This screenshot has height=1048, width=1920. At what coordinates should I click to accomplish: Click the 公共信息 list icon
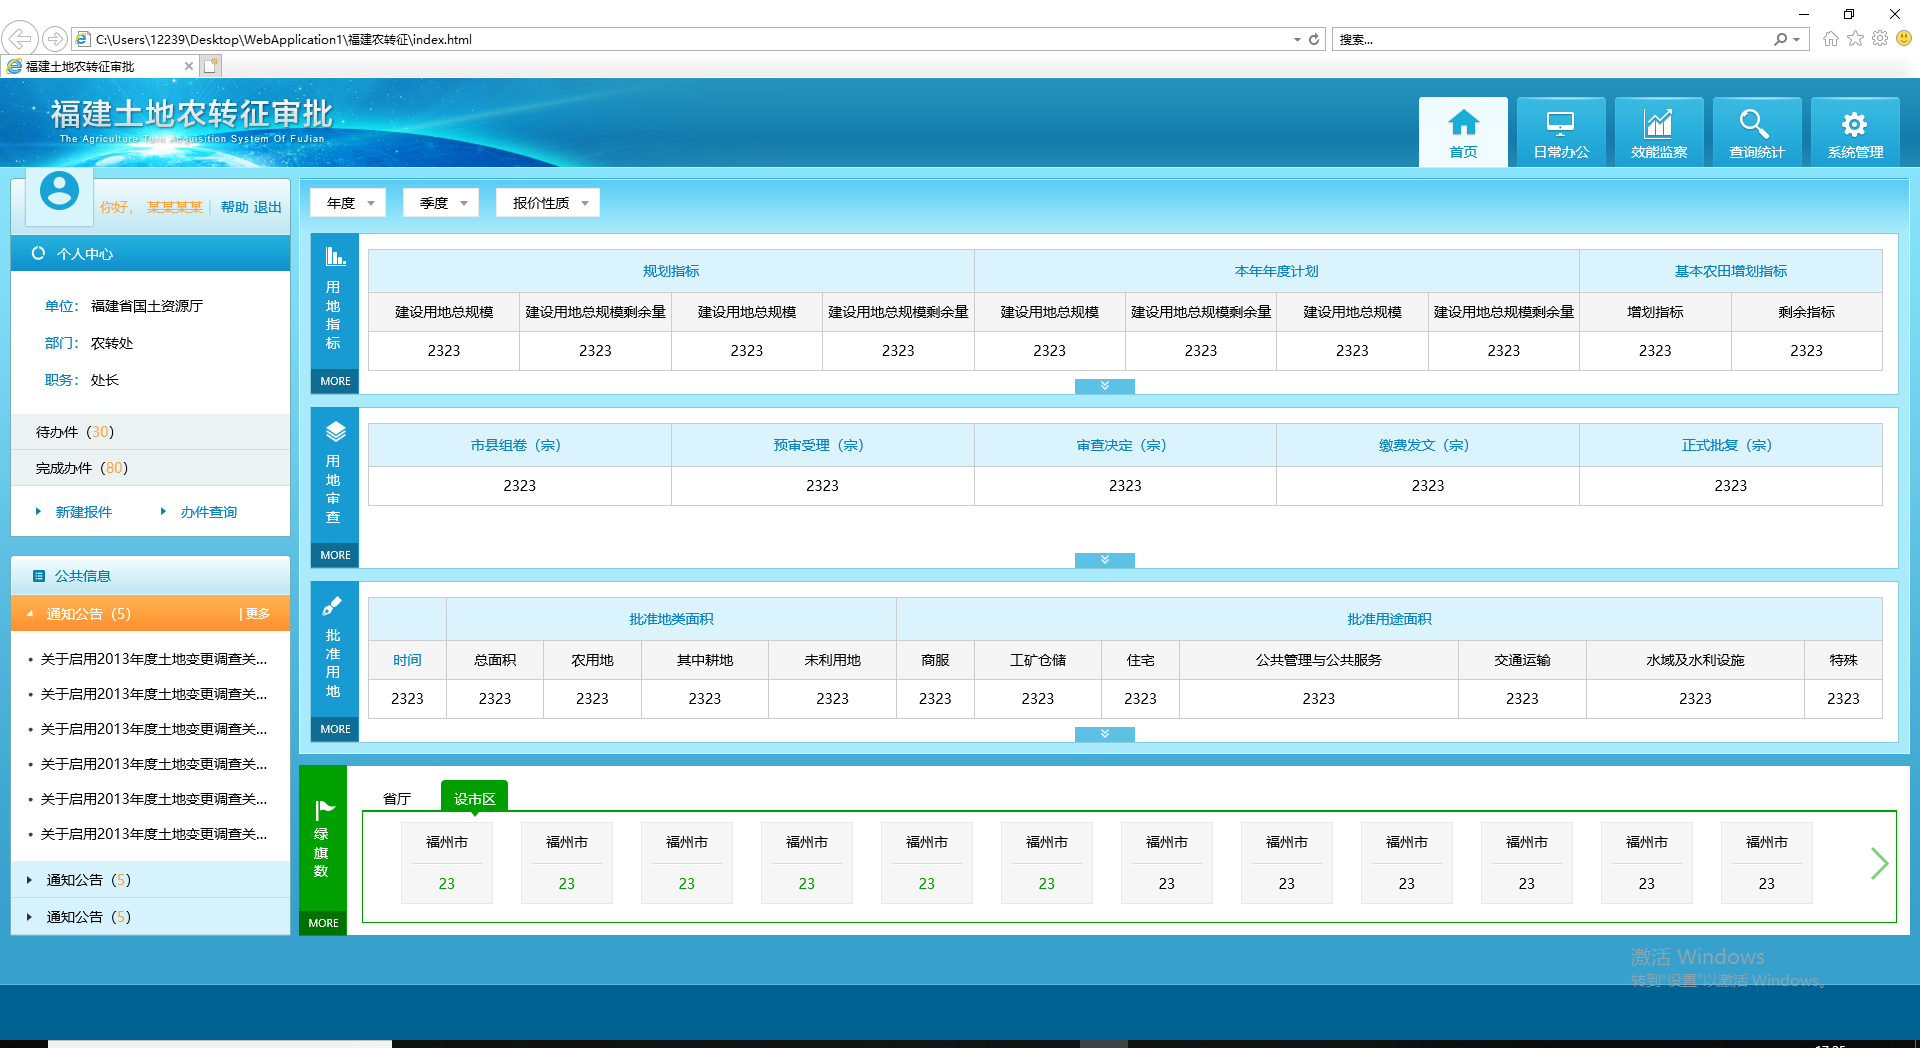click(x=39, y=576)
